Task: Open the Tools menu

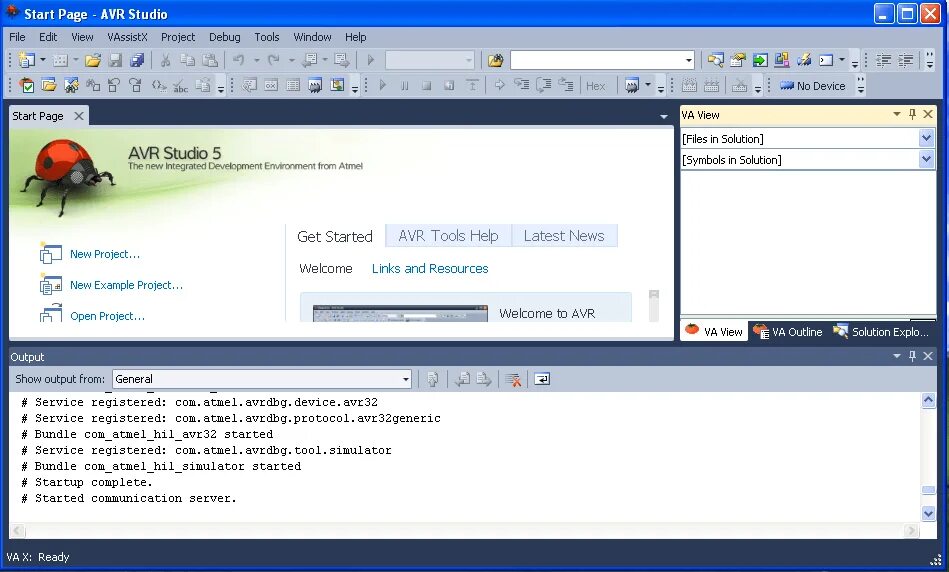Action: pyautogui.click(x=266, y=37)
